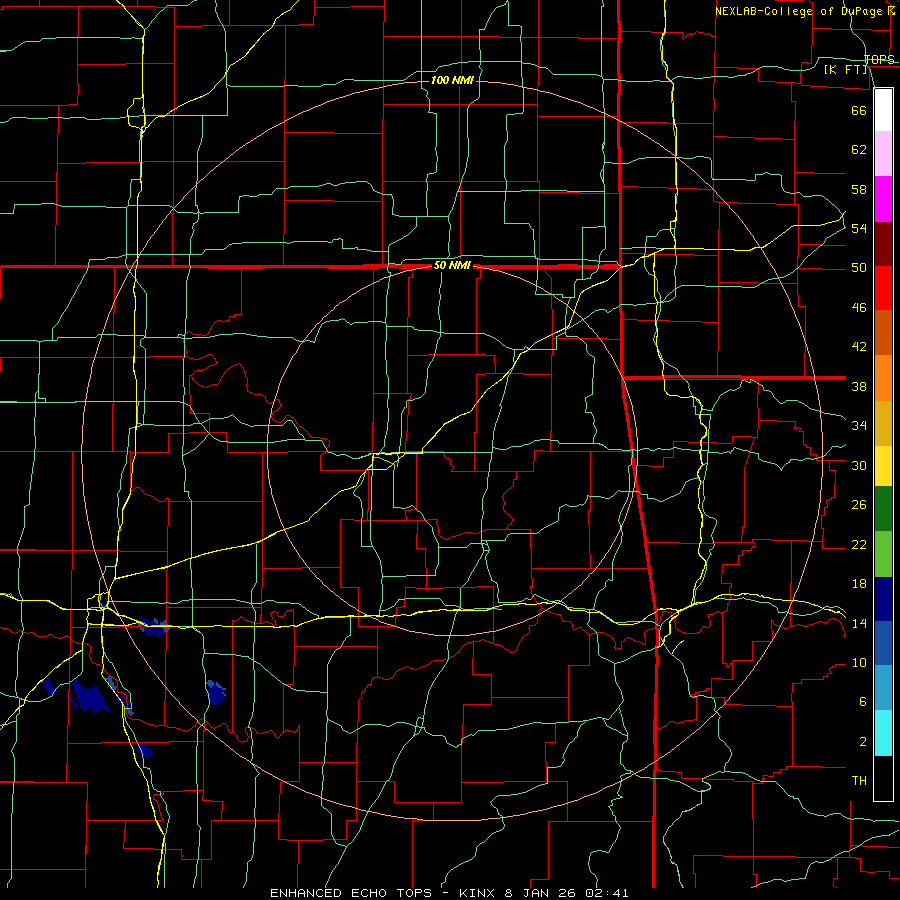Click the "54" scale label
Image resolution: width=900 pixels, height=900 pixels.
tap(859, 228)
